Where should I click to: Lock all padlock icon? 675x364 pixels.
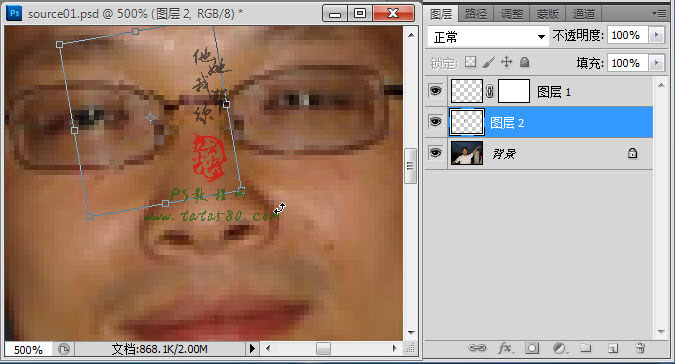(524, 62)
